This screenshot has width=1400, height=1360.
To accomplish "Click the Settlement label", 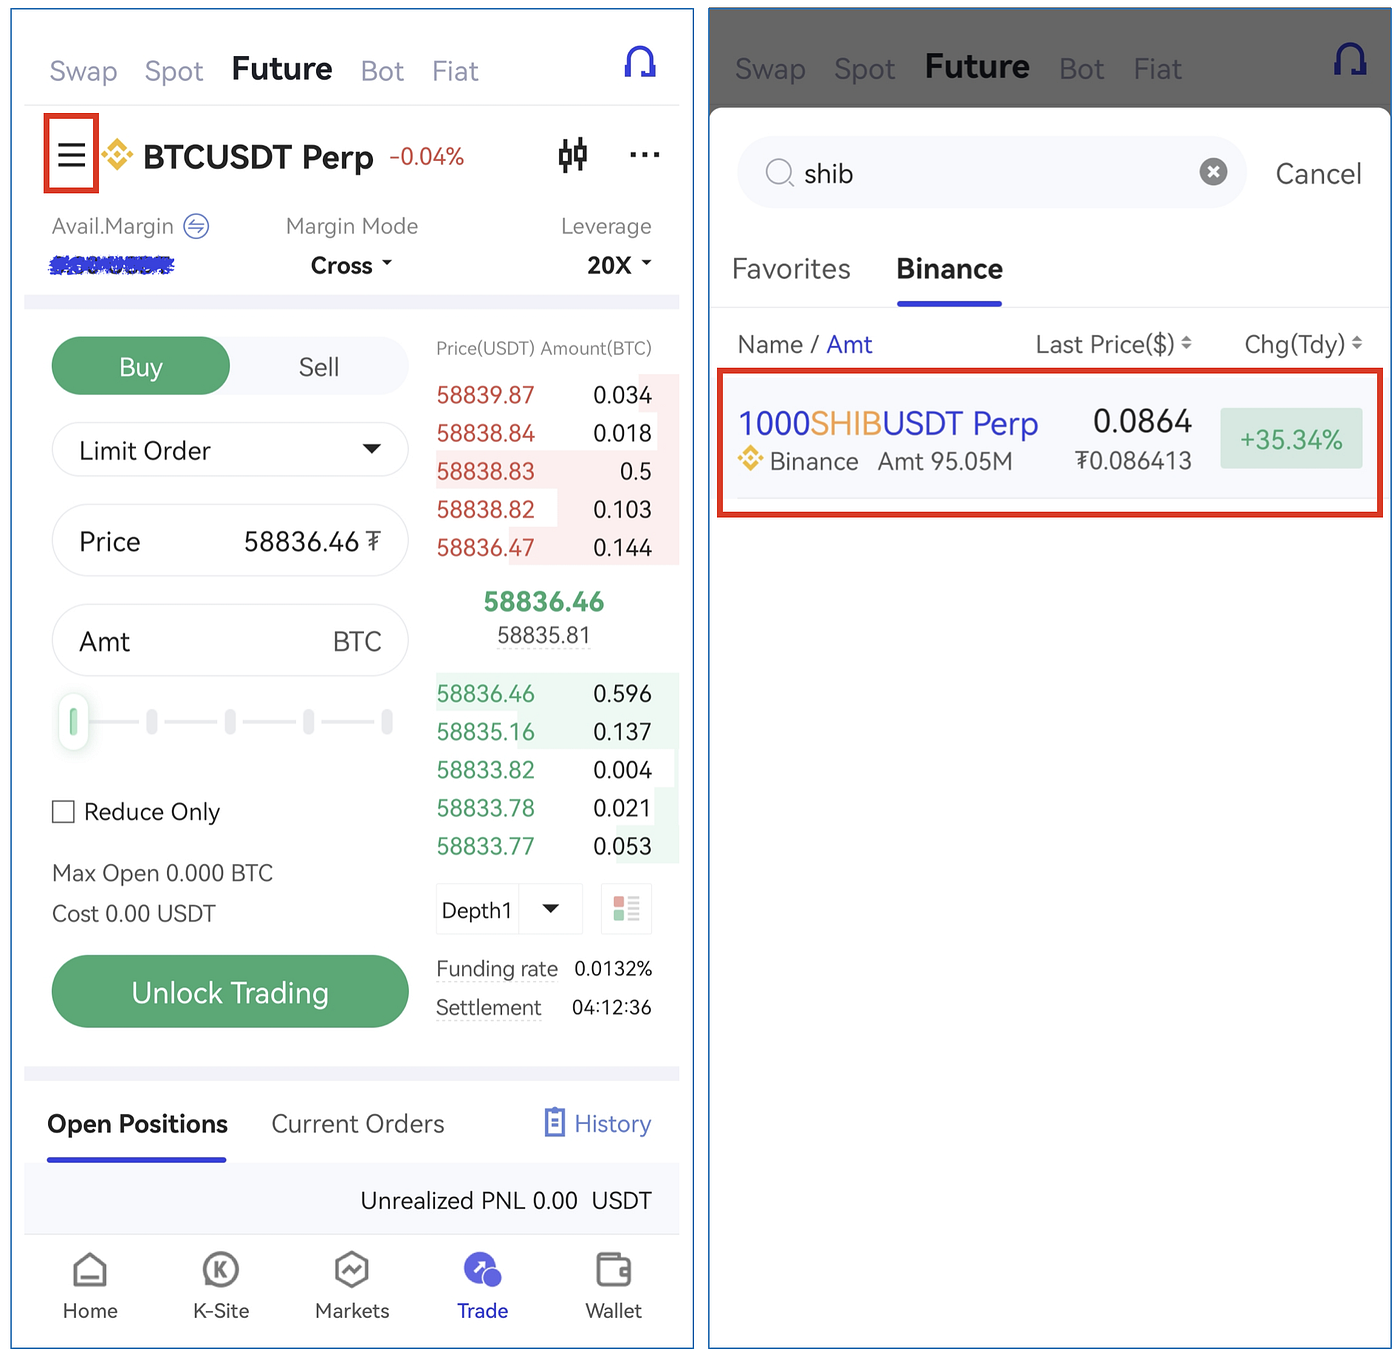I will 489,1007.
